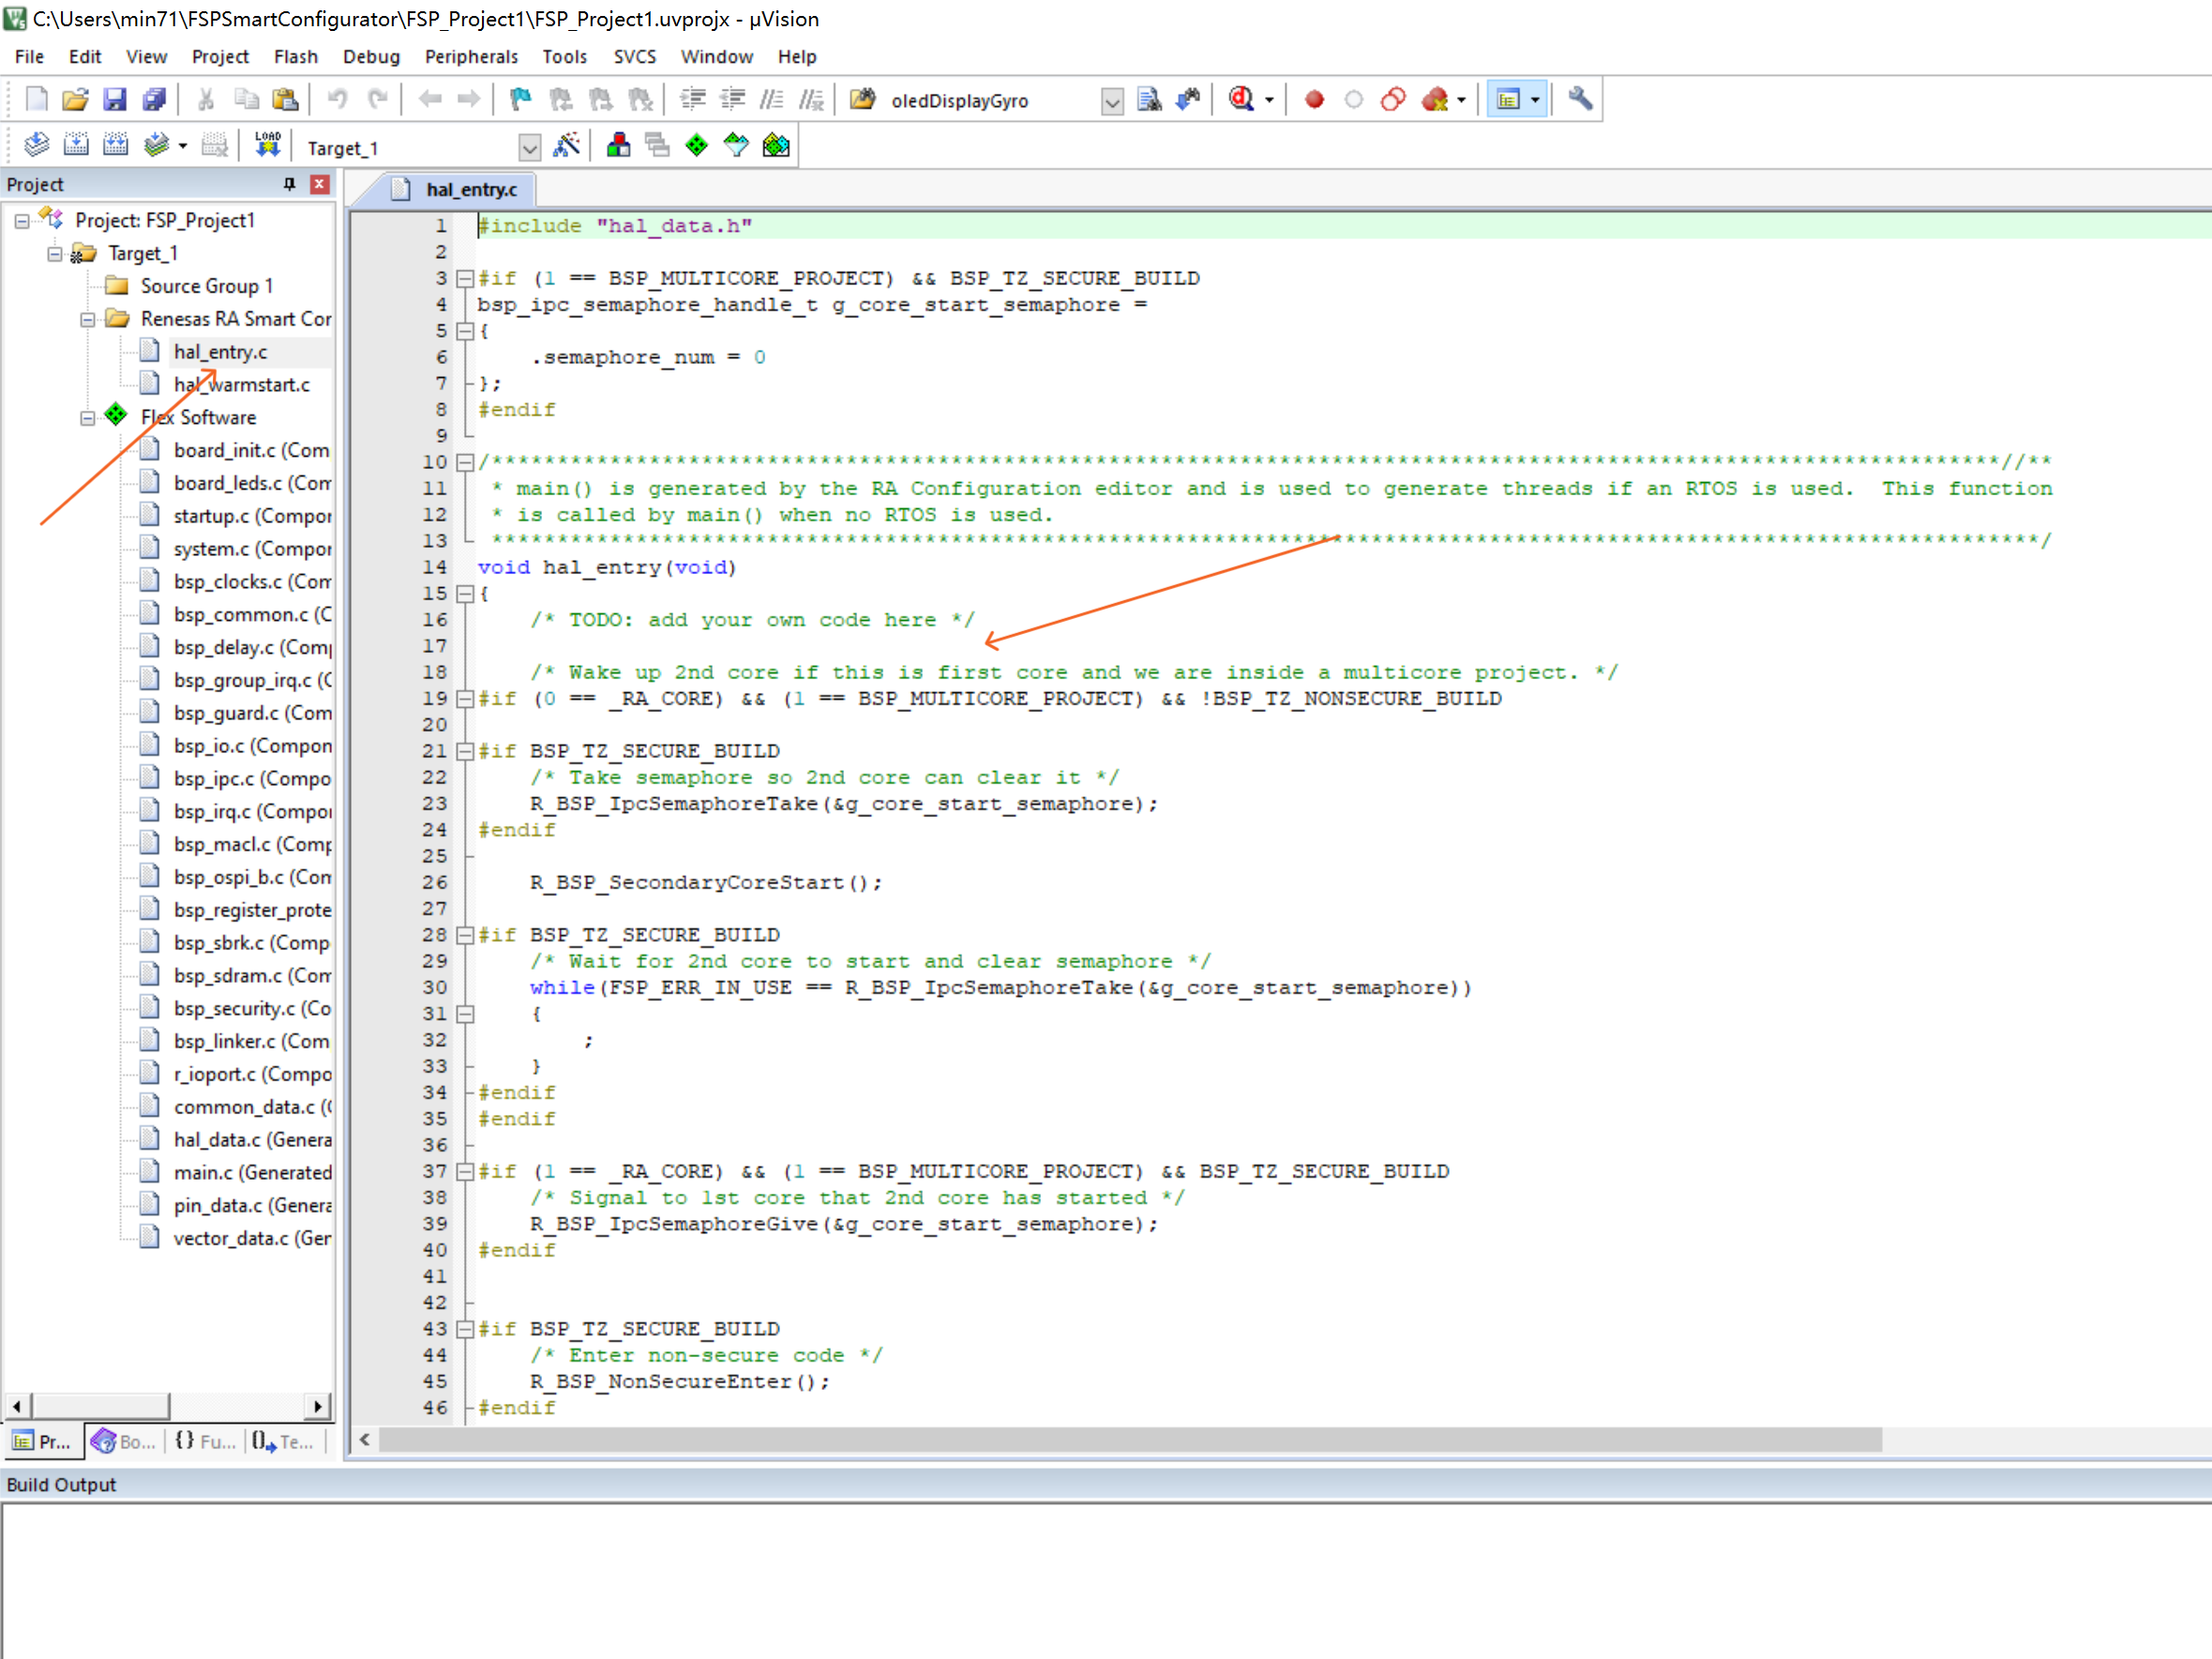This screenshot has width=2212, height=1659.
Task: Save the current file via floppy icon
Action: pos(115,99)
